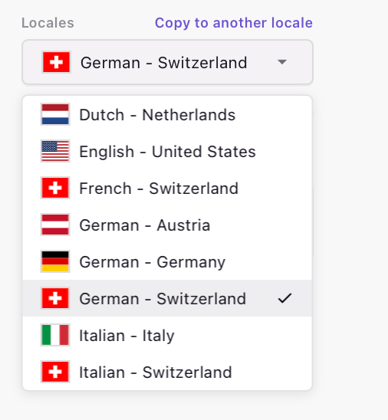
Task: Click the United States flag icon
Action: pyautogui.click(x=55, y=151)
